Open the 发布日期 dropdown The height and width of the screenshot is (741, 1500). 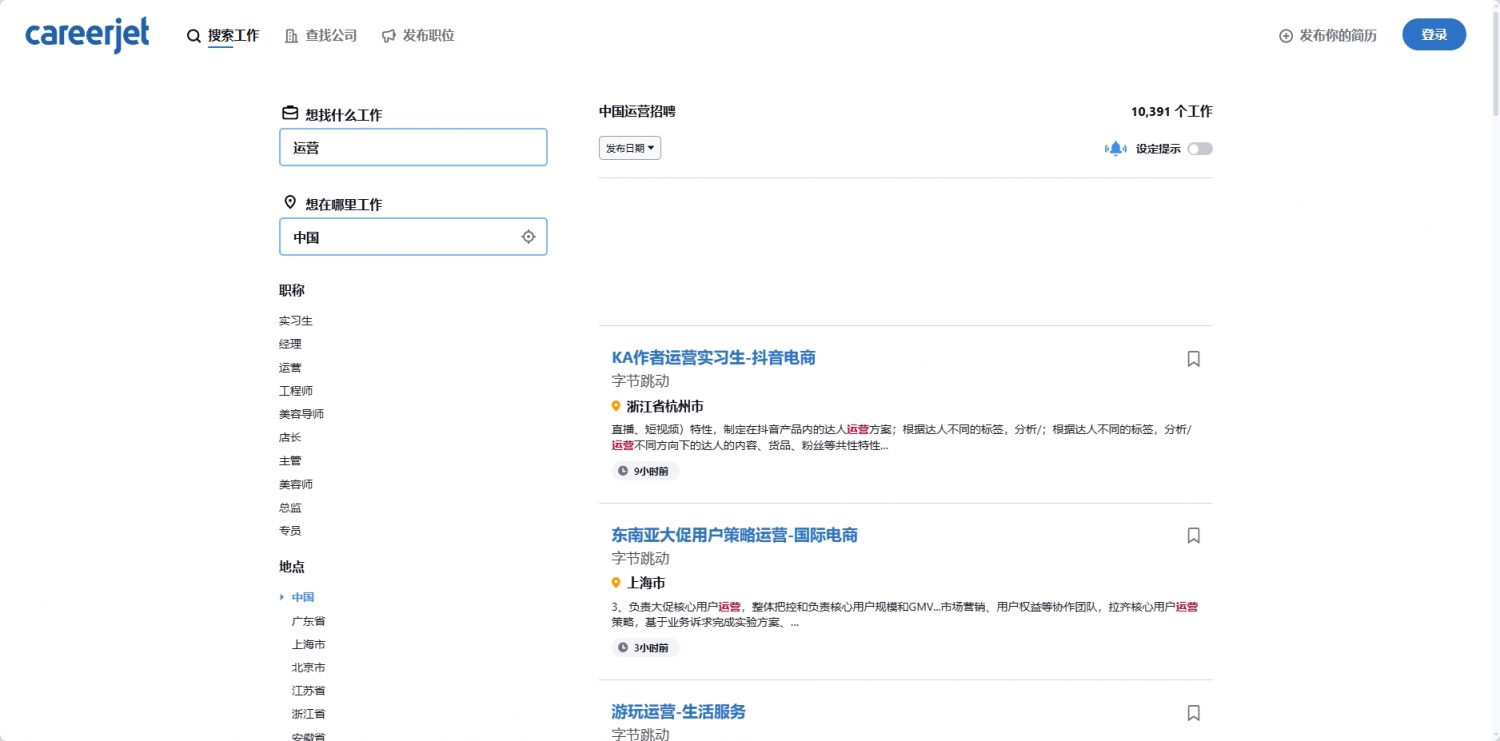click(x=630, y=148)
